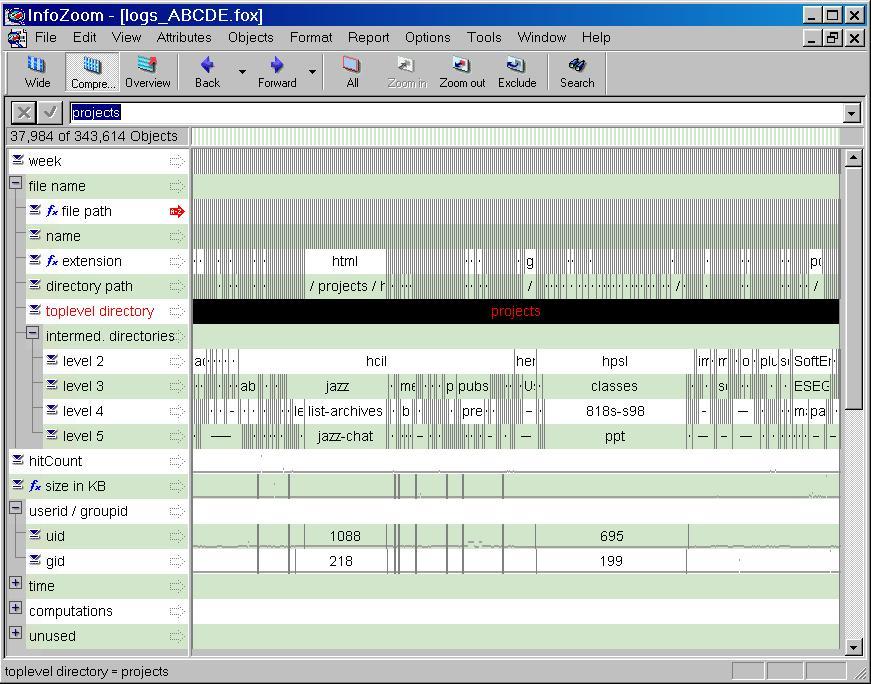
Task: Click the black projects bar in toplevel directory
Action: 515,311
